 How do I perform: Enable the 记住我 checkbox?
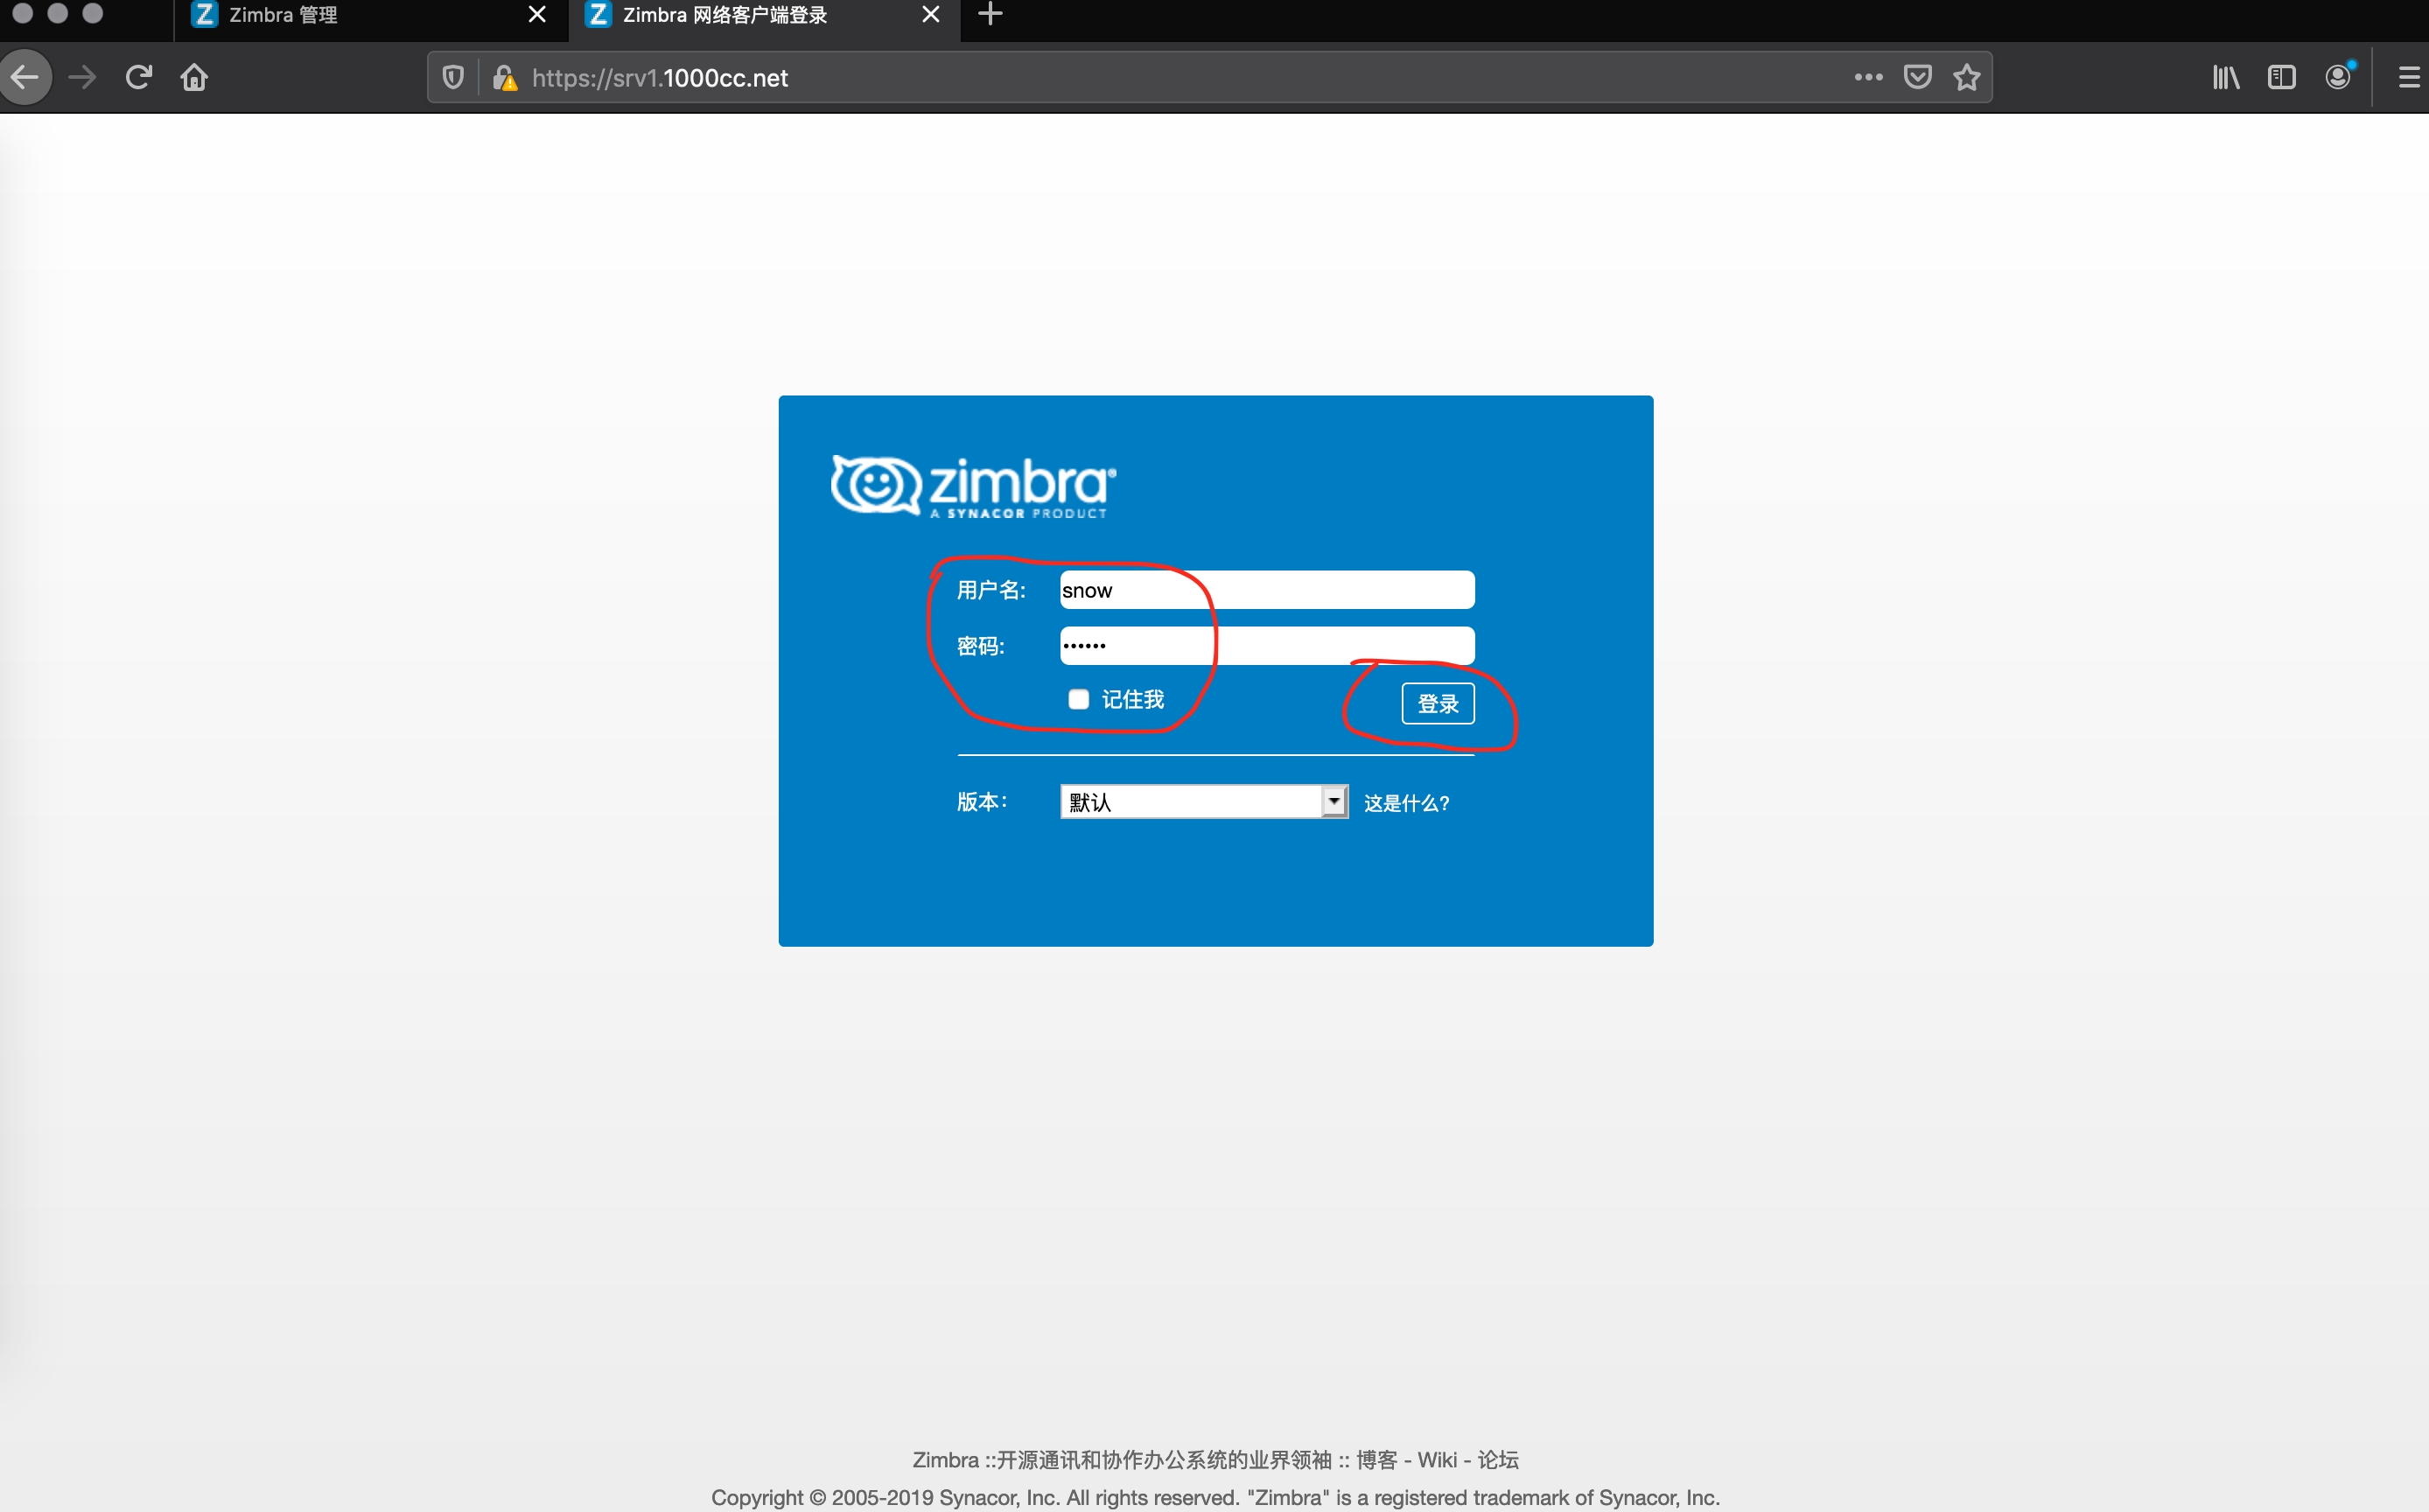click(x=1078, y=699)
